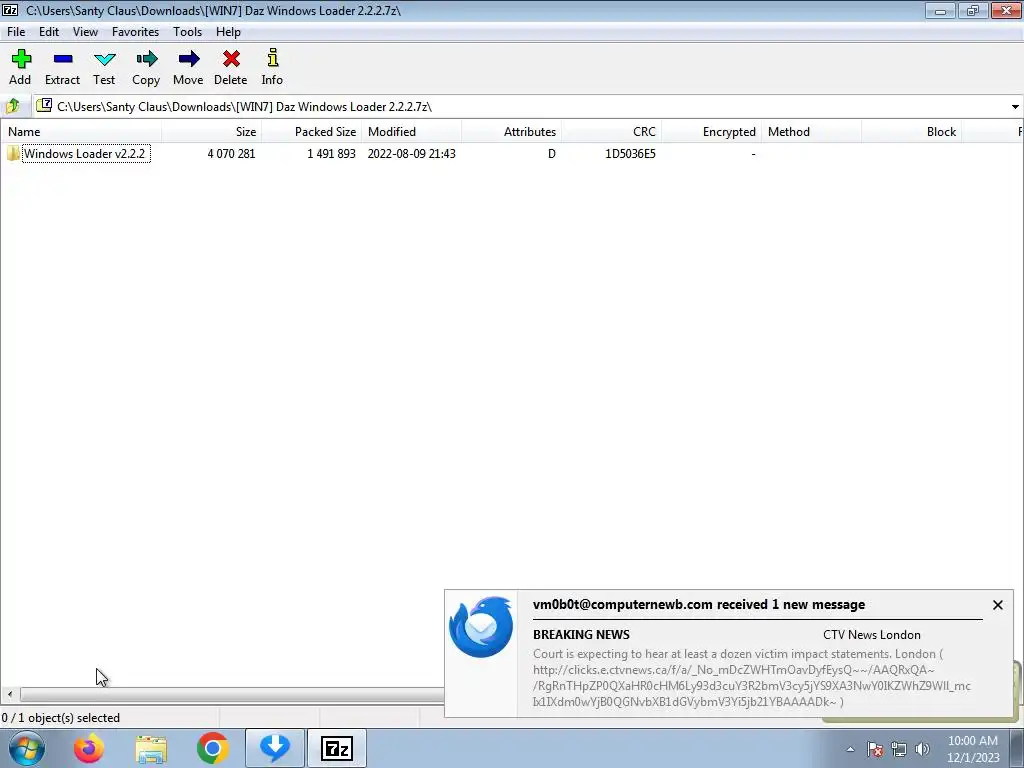Click the Copy toolbar icon

coord(146,59)
